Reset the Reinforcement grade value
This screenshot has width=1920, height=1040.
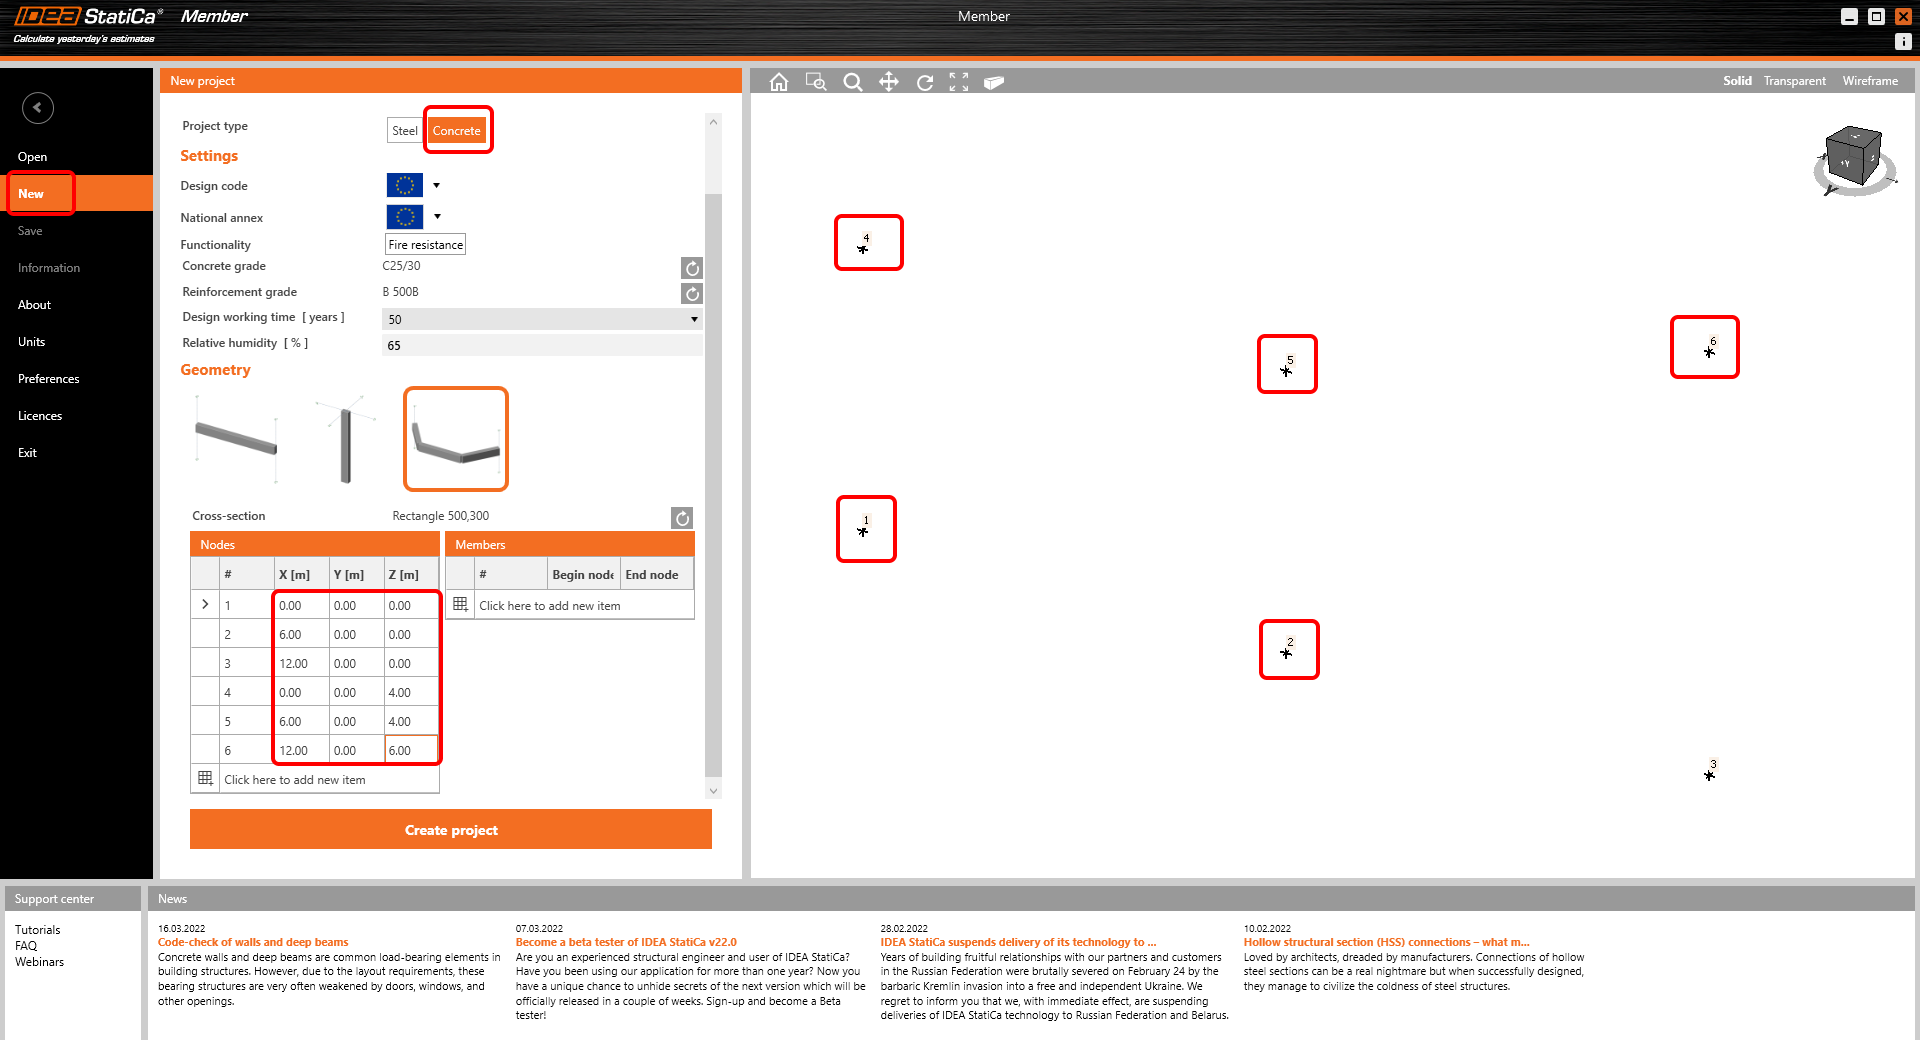692,294
